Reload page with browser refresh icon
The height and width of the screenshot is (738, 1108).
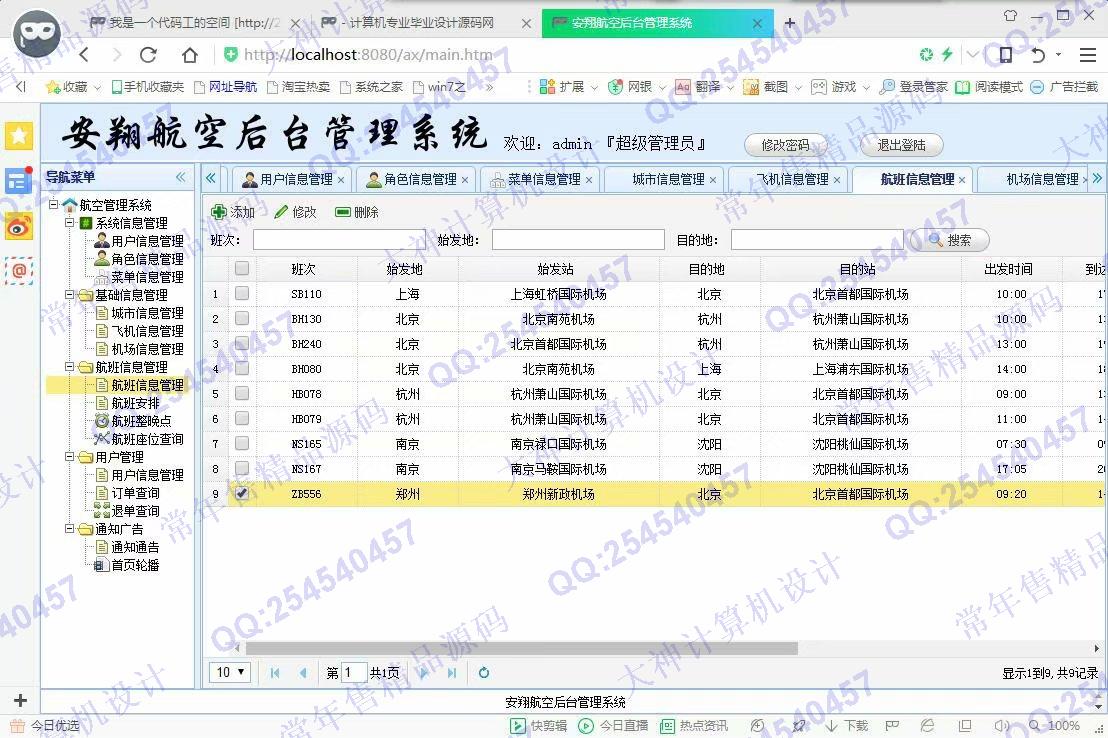(x=148, y=55)
